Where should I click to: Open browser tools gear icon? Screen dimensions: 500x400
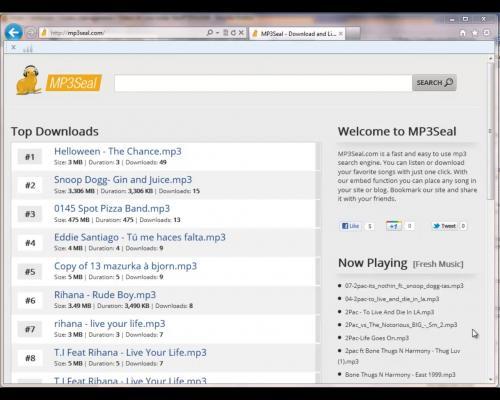click(486, 33)
